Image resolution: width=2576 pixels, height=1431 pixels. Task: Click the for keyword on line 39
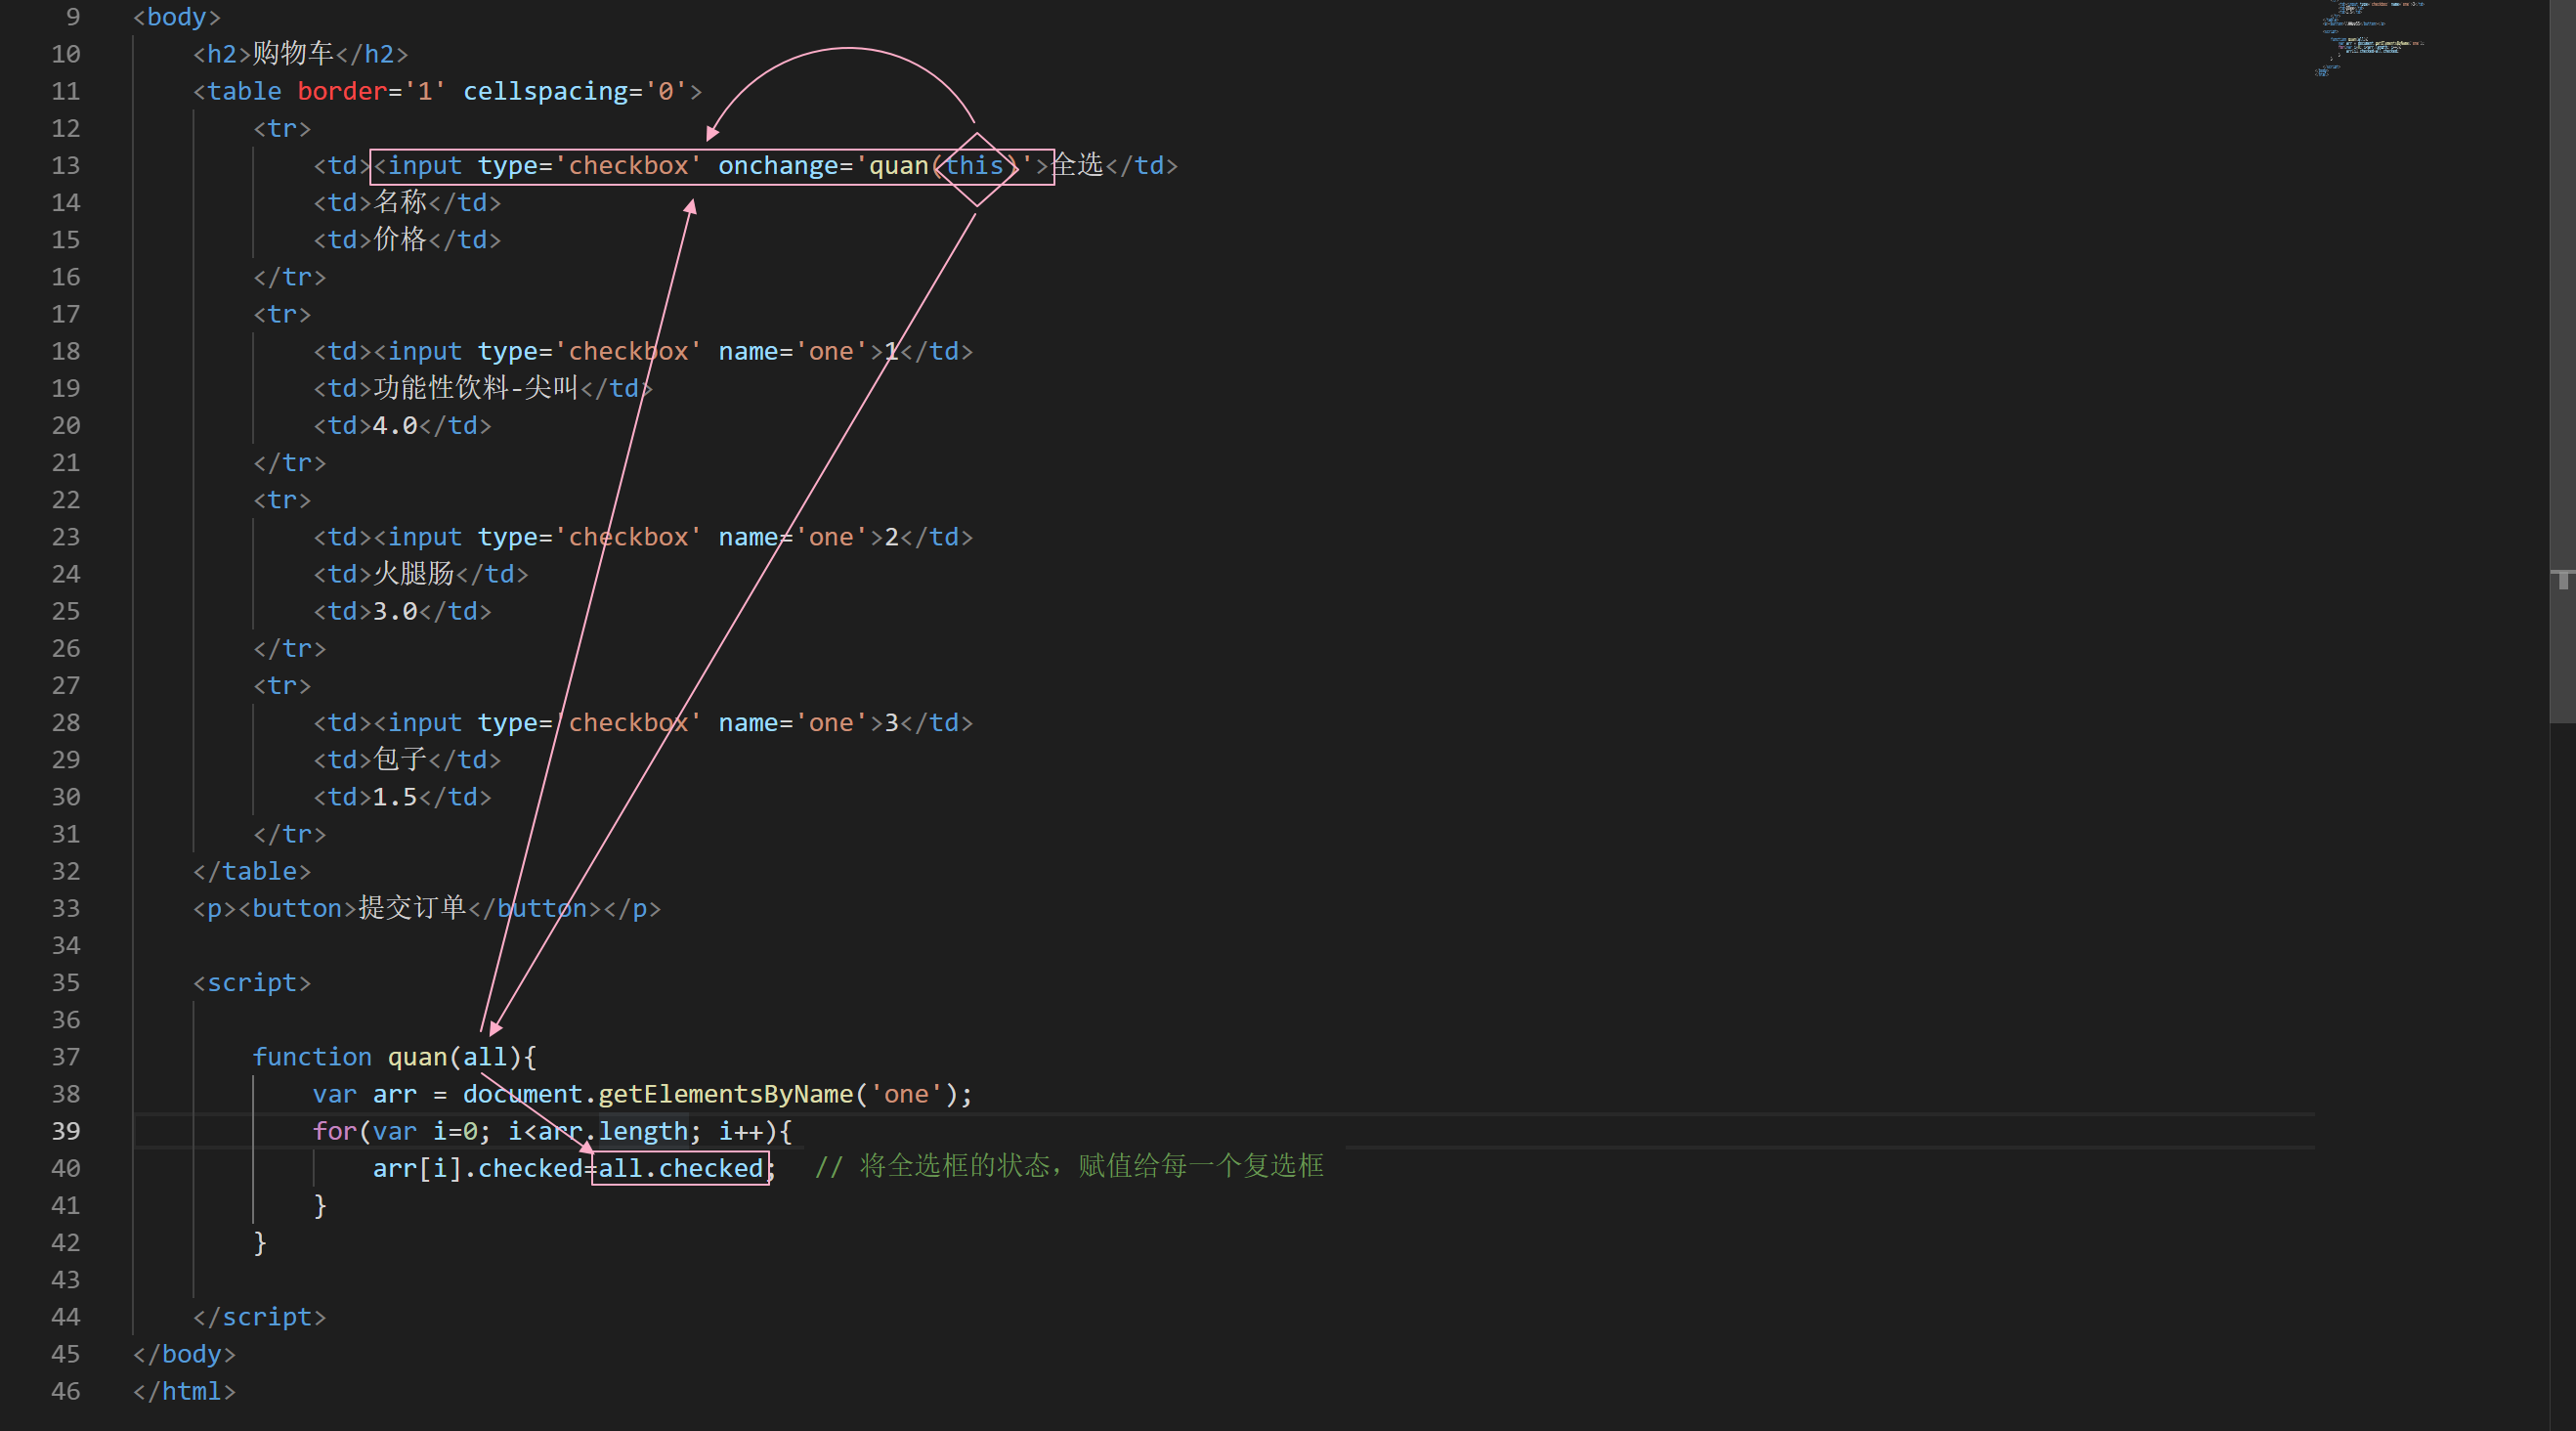coord(334,1131)
